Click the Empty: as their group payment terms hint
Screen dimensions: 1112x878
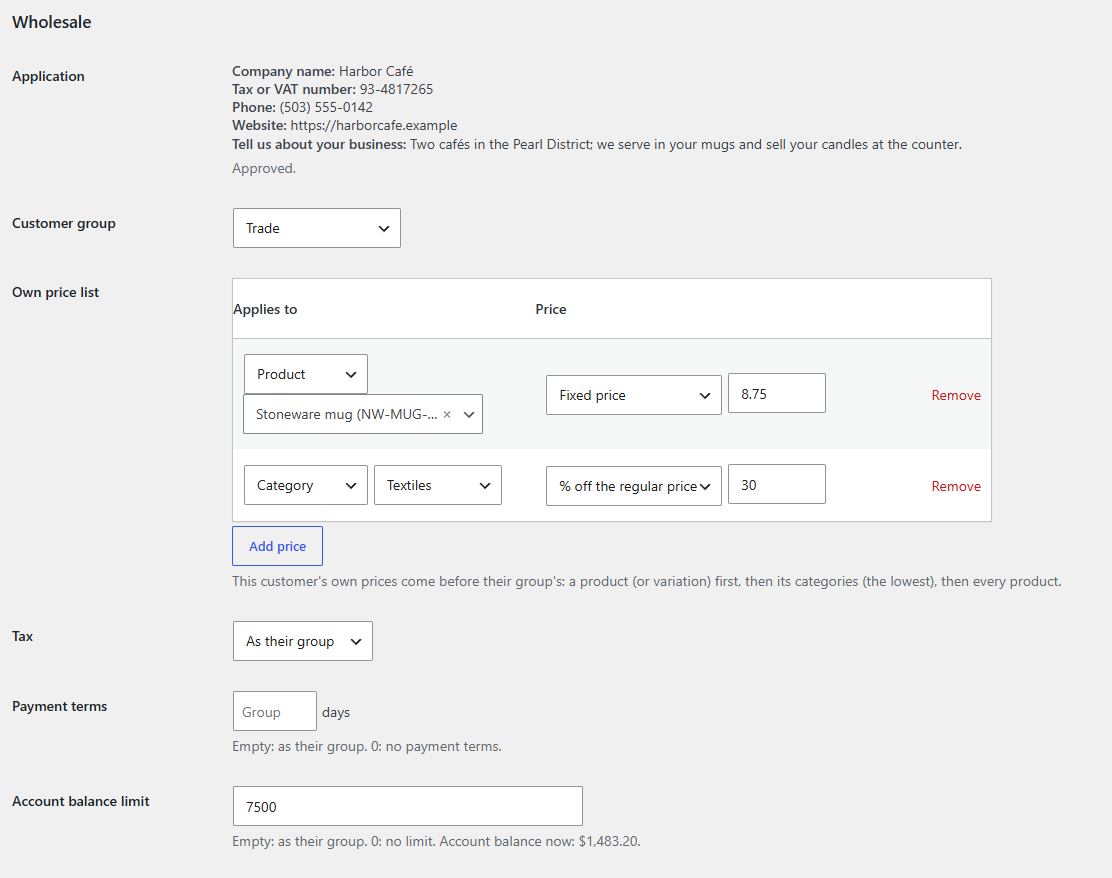pyautogui.click(x=367, y=746)
